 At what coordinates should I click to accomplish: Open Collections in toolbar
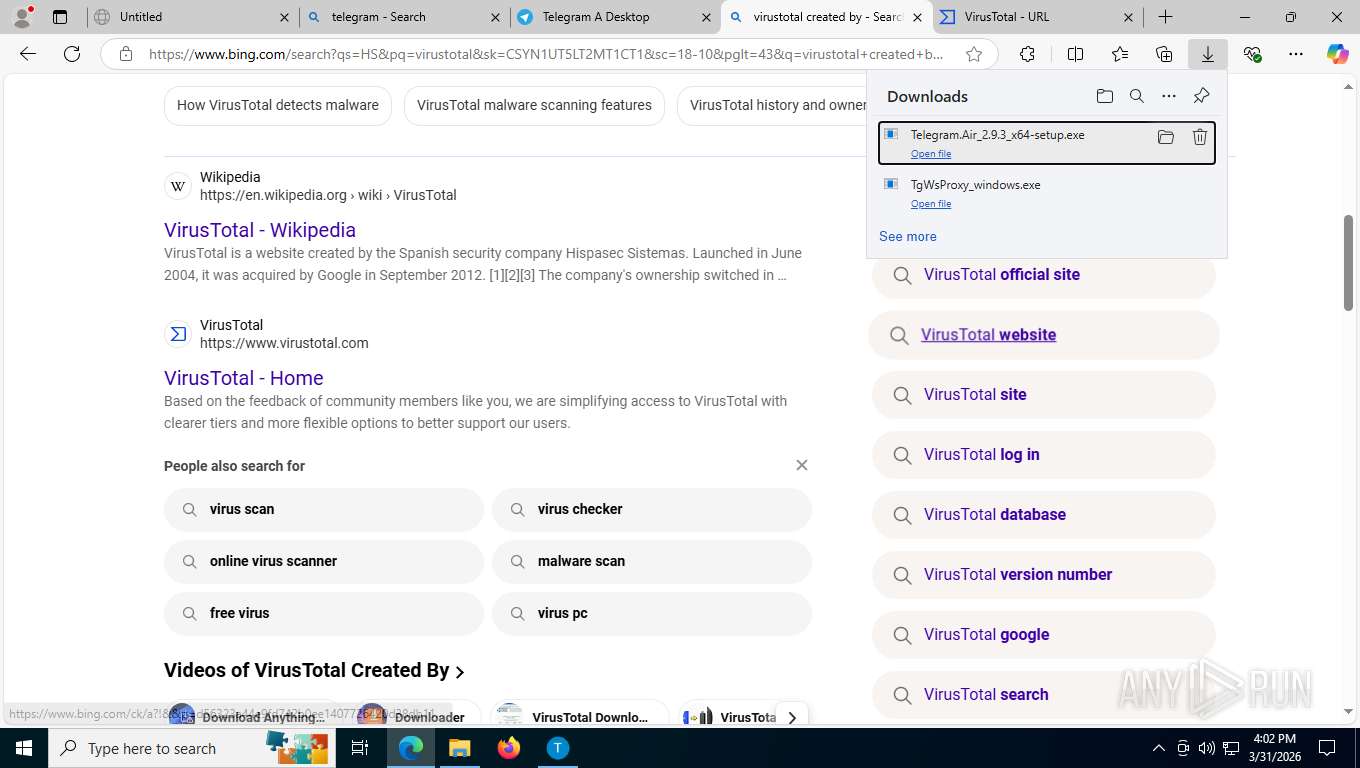pyautogui.click(x=1164, y=54)
